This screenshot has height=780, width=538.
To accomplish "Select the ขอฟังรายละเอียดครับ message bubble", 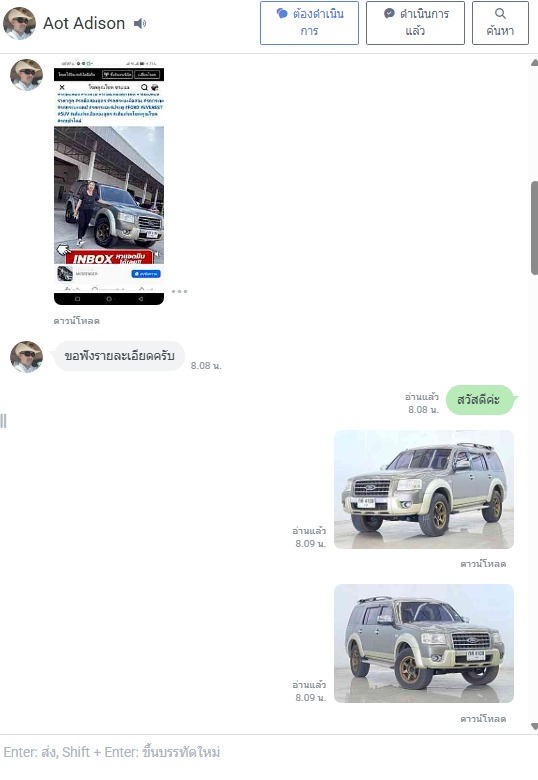I will pyautogui.click(x=119, y=356).
